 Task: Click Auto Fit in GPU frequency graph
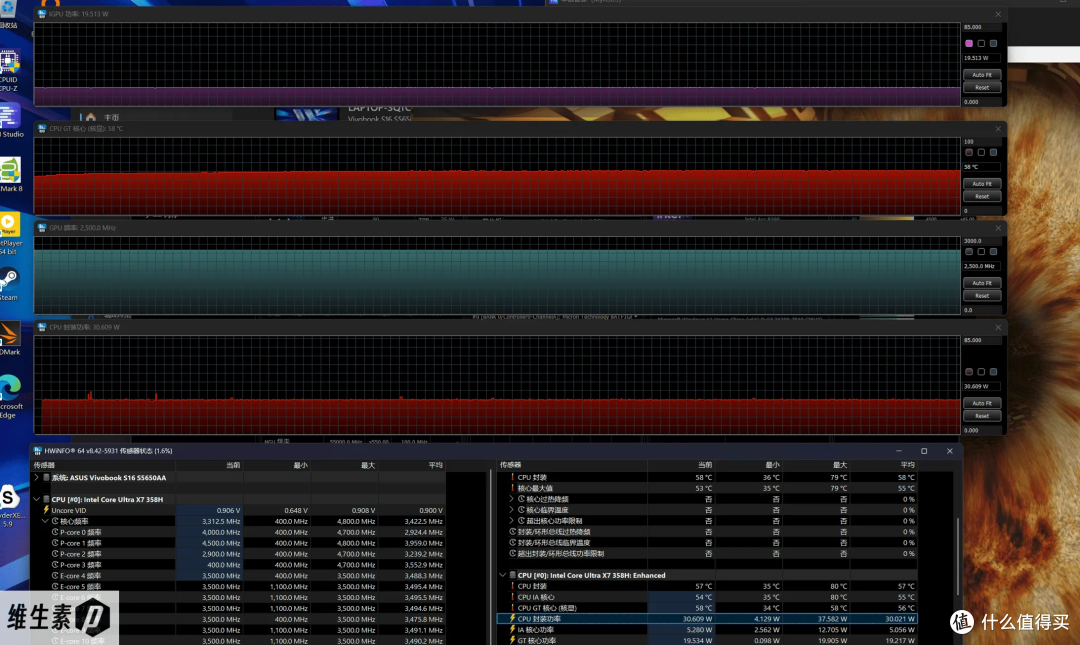(982, 283)
